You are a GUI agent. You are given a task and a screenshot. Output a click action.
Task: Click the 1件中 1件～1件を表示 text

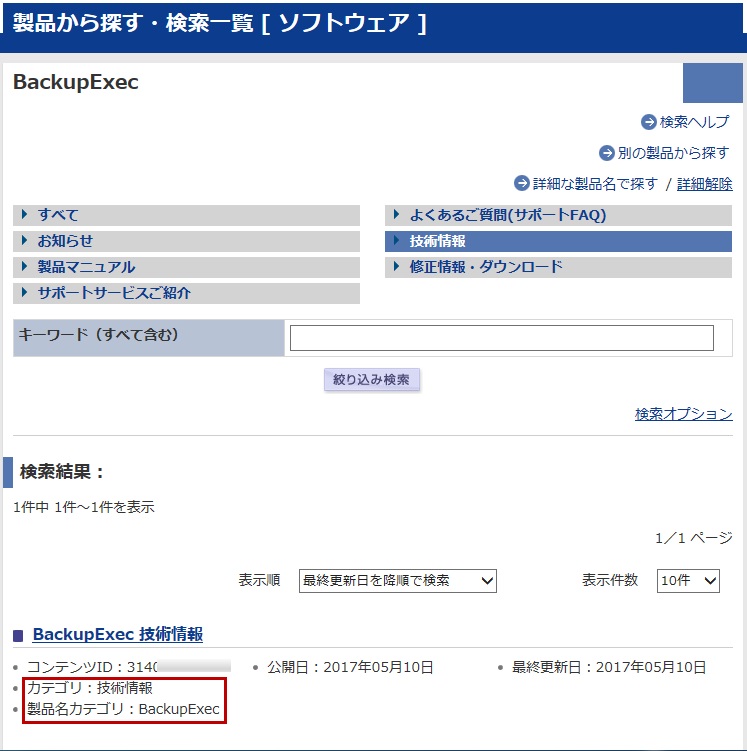coord(84,507)
